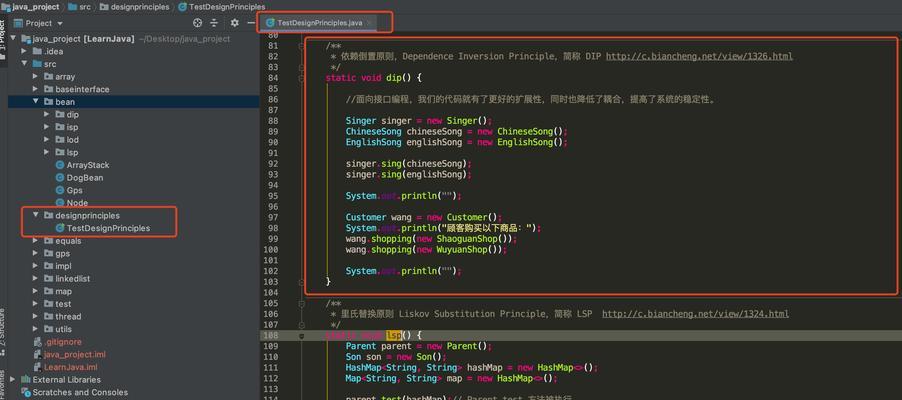Click the locate/scroll from source target icon
This screenshot has width=902, height=400.
198,23
